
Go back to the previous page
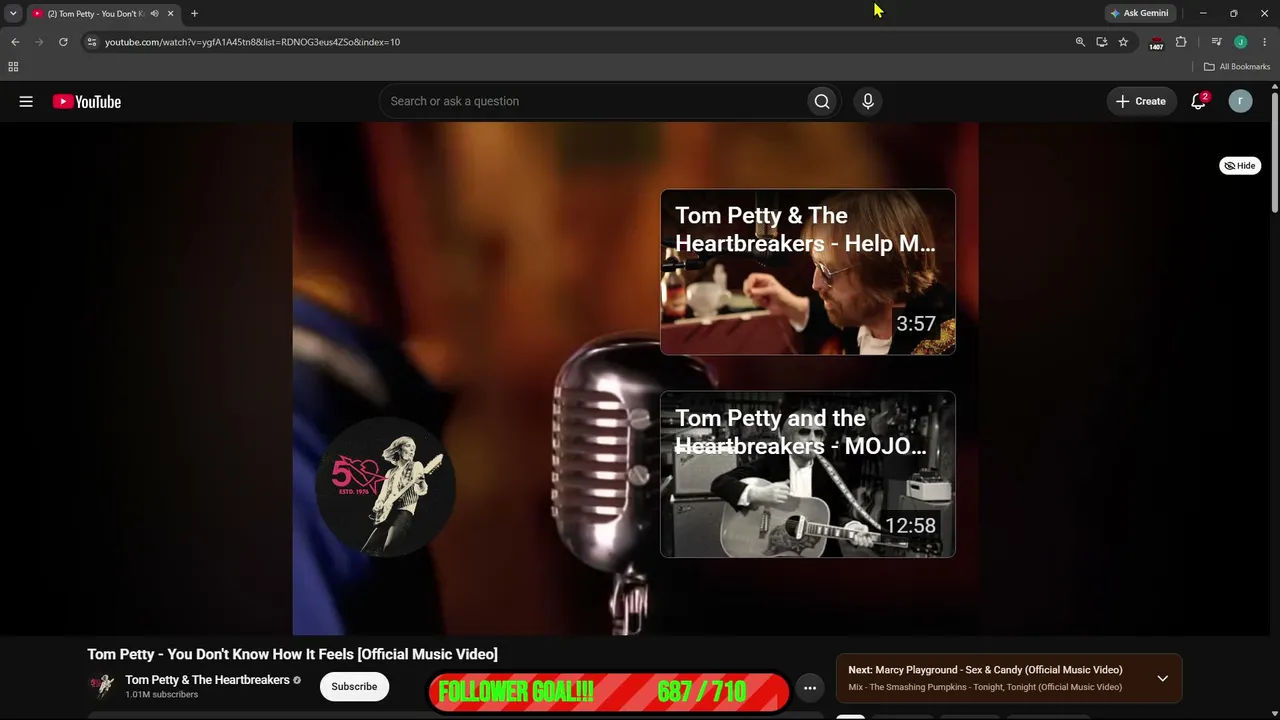(x=15, y=42)
